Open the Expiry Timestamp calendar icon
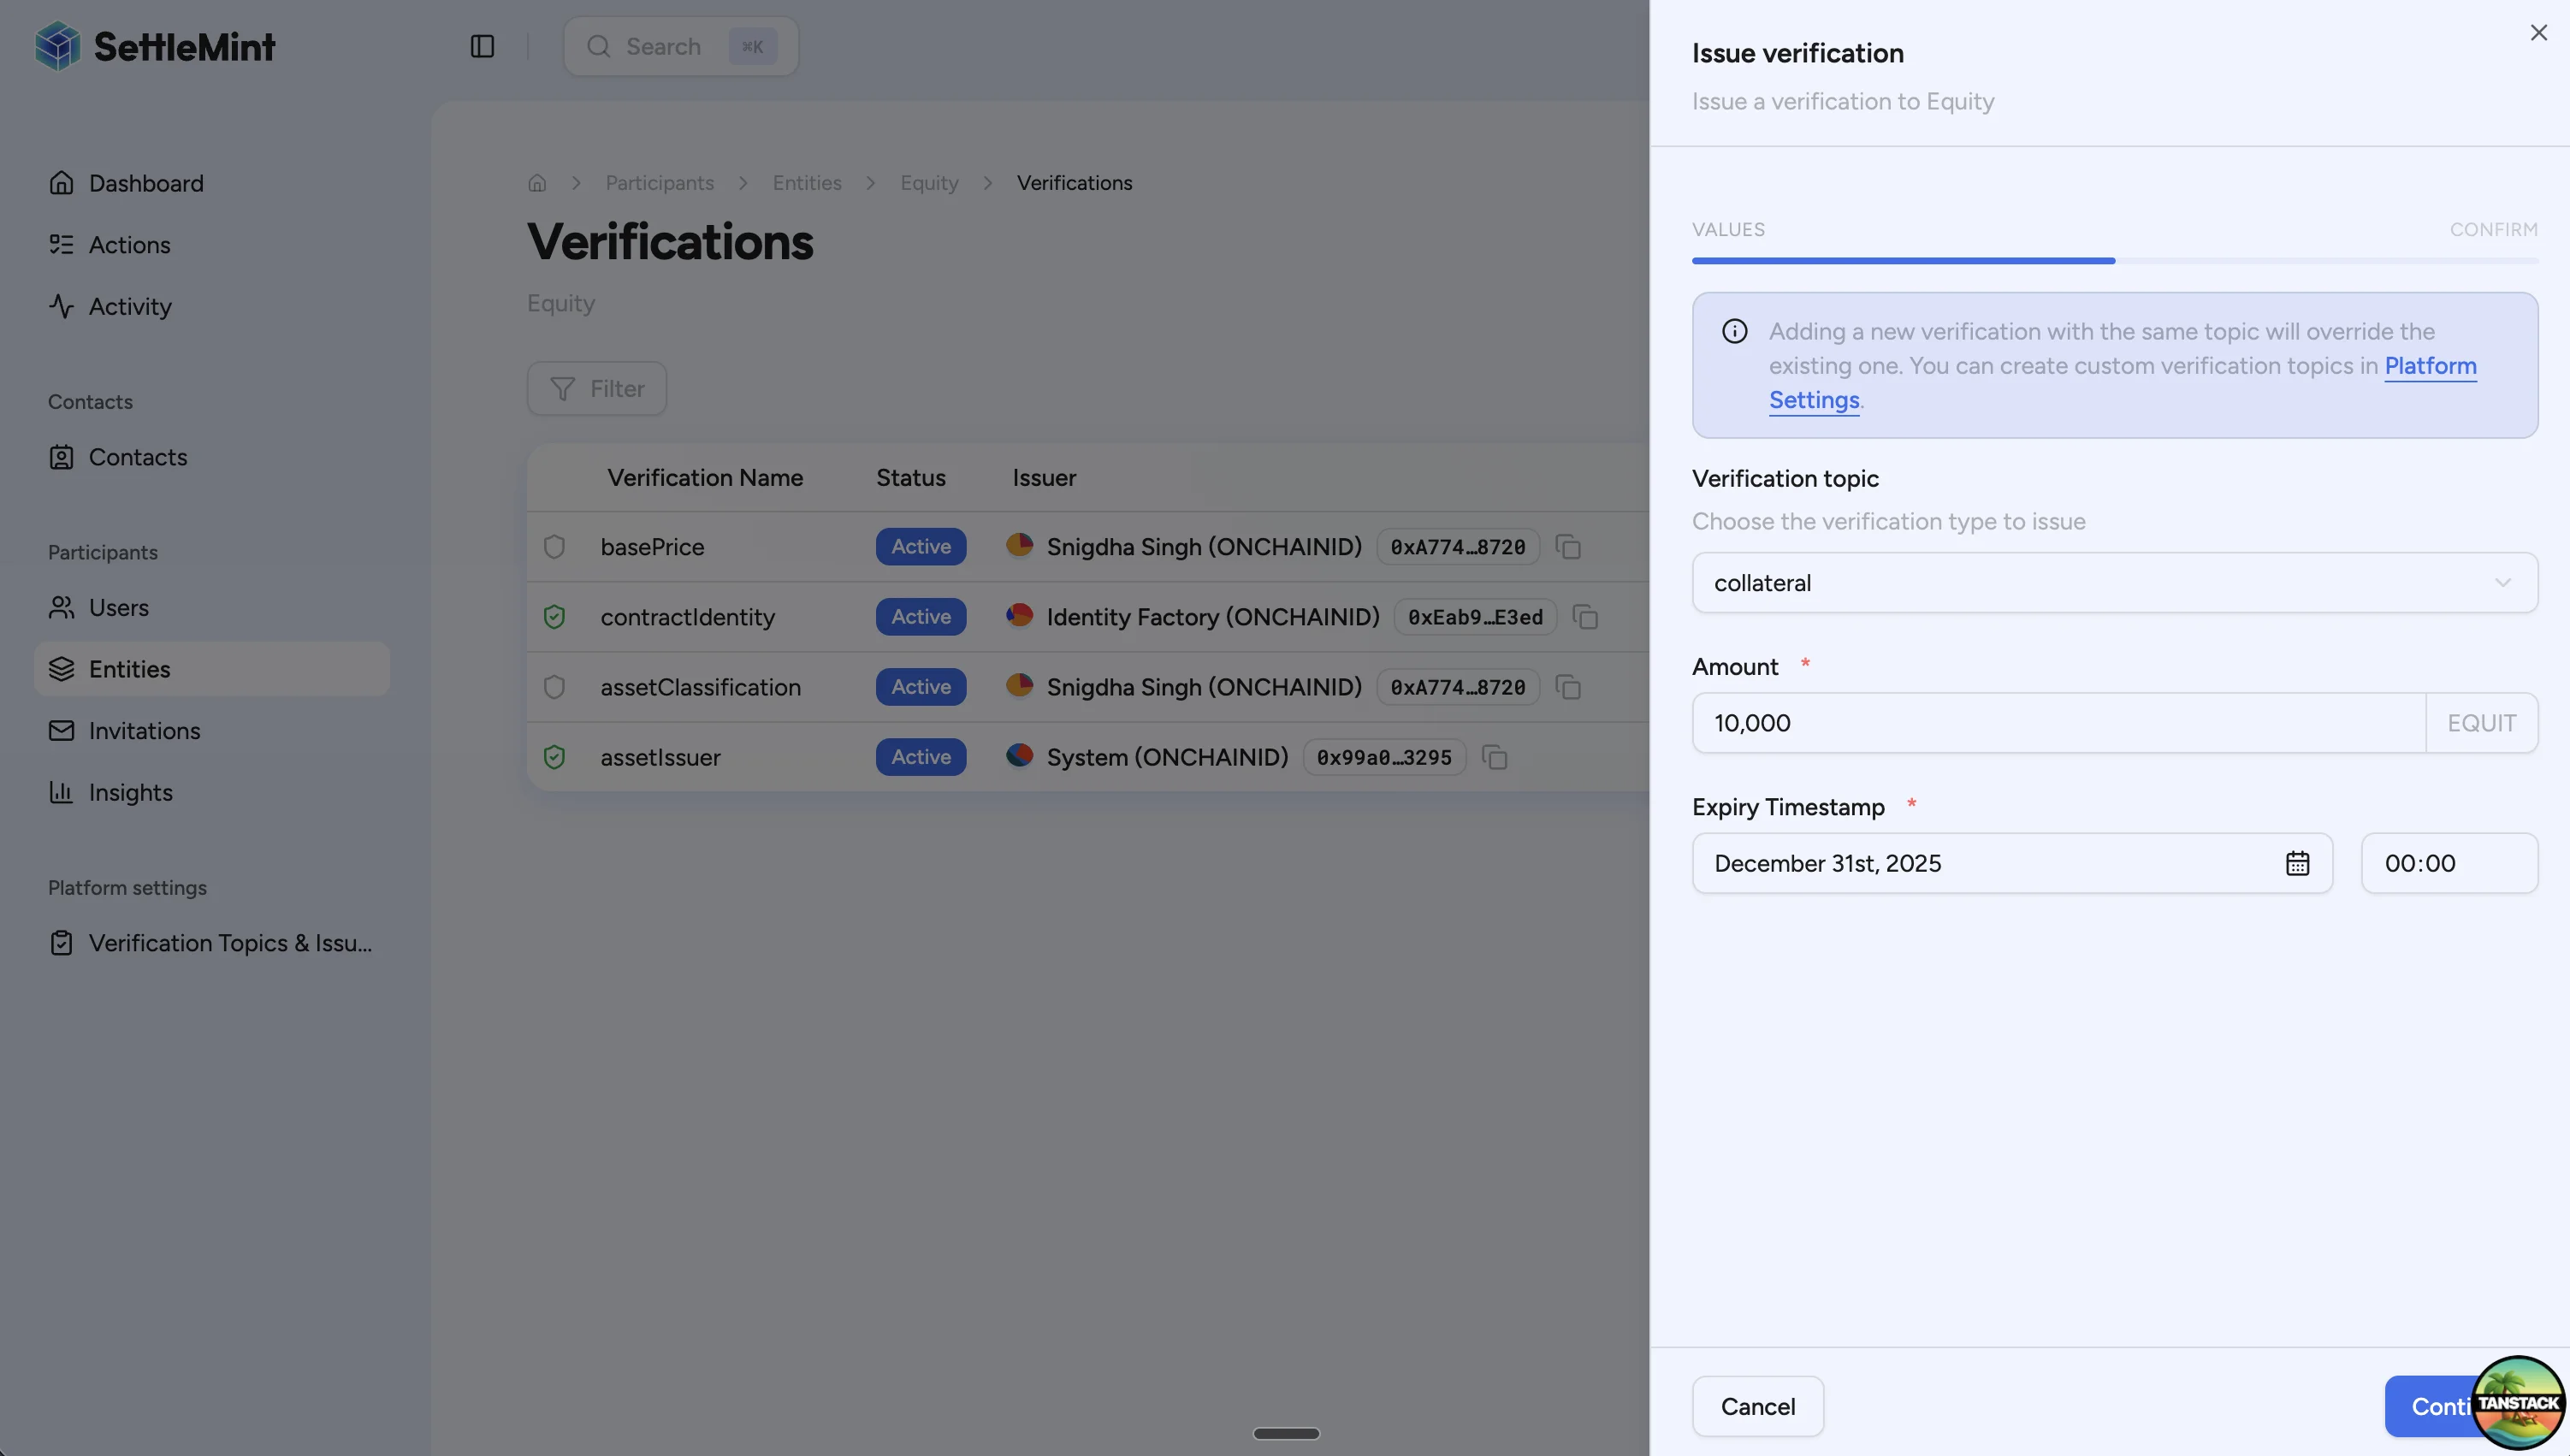The width and height of the screenshot is (2570, 1456). pyautogui.click(x=2297, y=862)
